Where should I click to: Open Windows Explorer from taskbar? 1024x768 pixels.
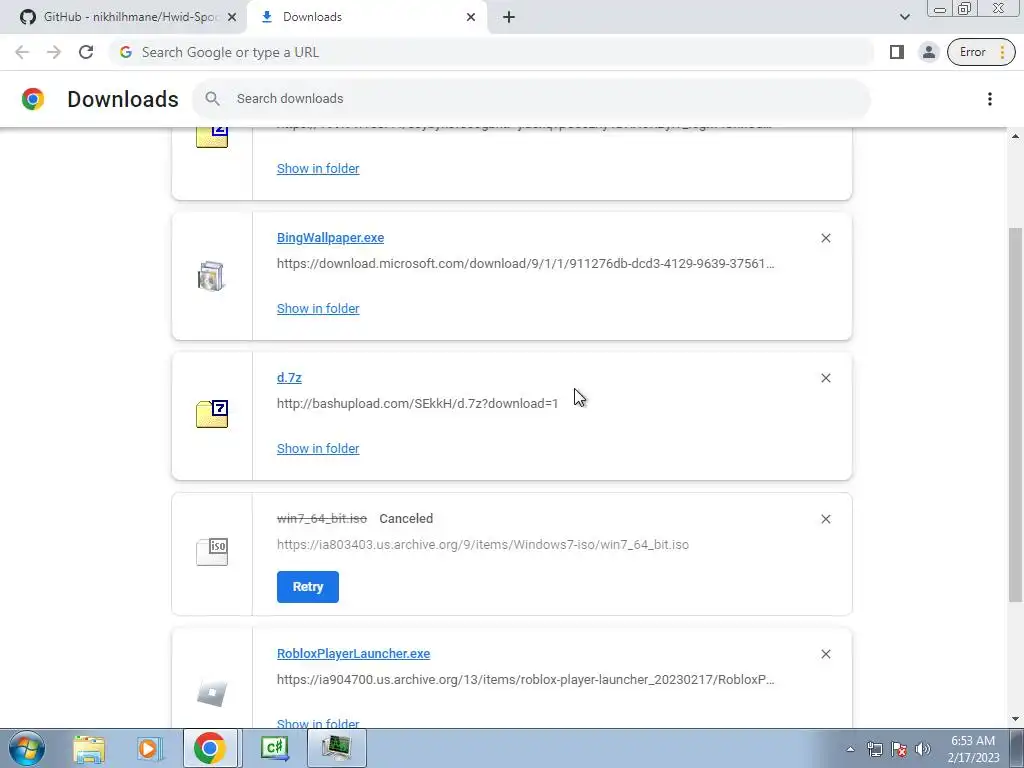click(x=89, y=748)
